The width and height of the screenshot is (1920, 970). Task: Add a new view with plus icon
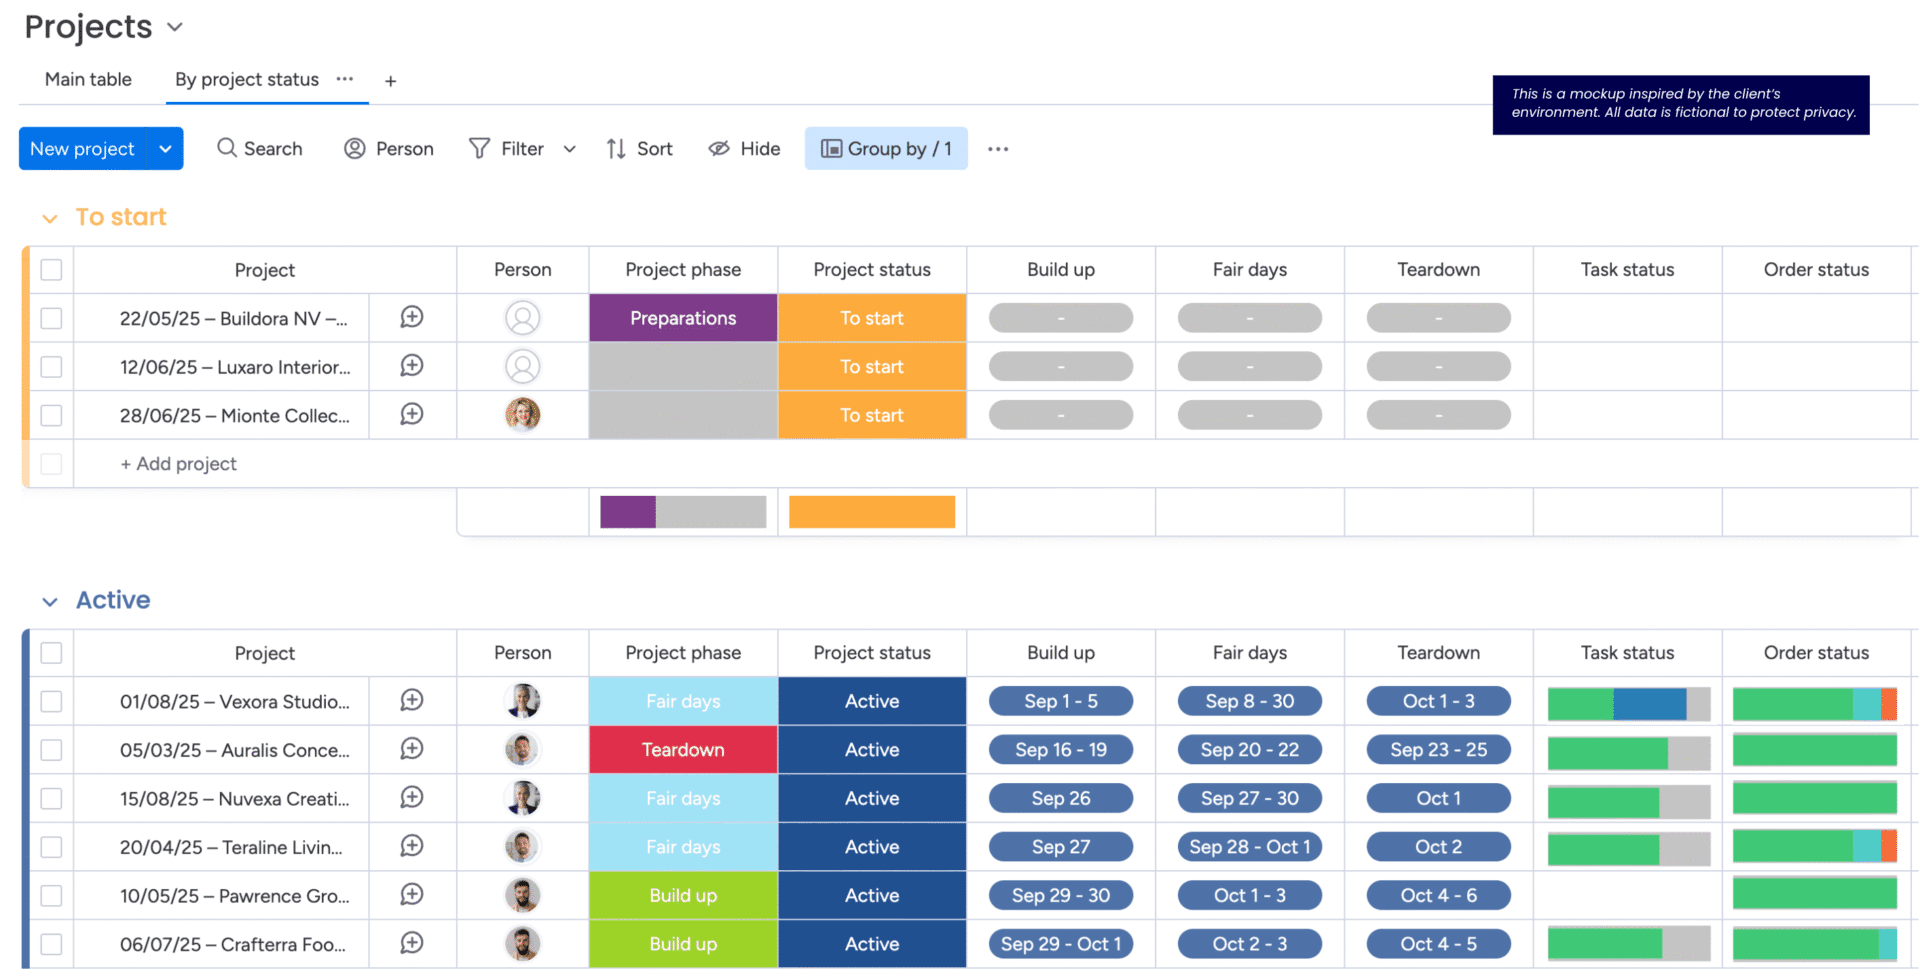[390, 81]
